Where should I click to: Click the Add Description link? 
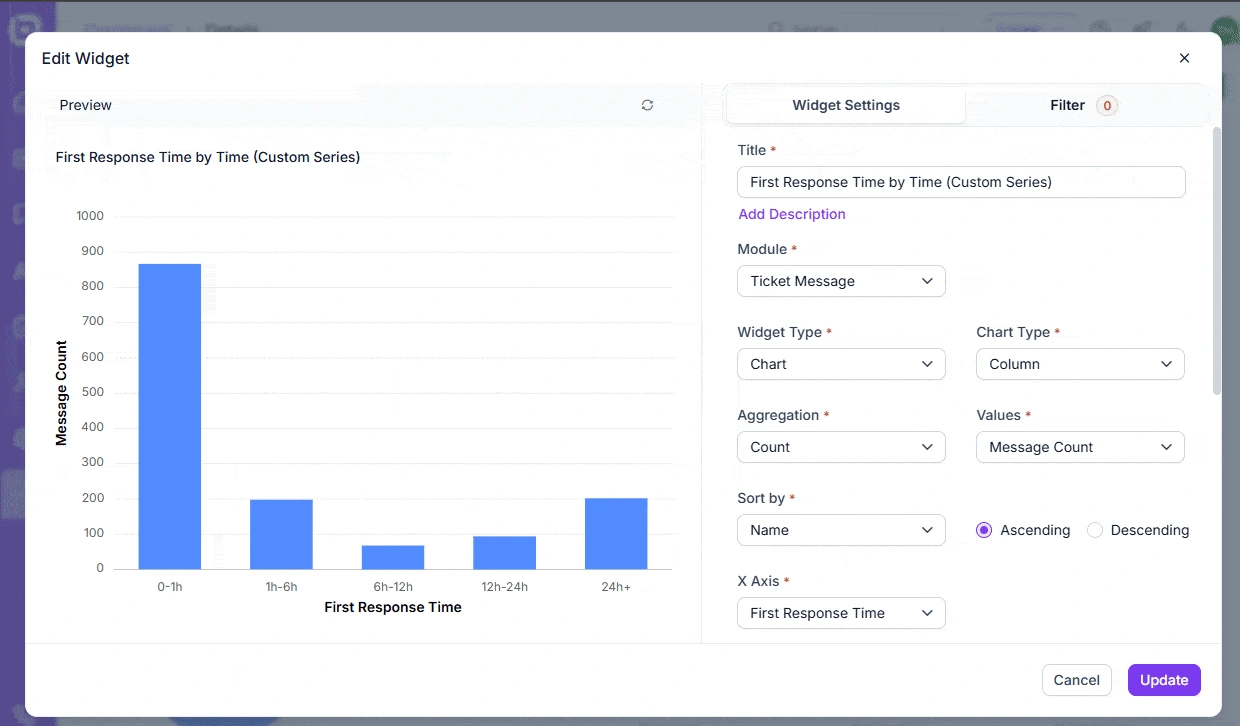point(792,214)
